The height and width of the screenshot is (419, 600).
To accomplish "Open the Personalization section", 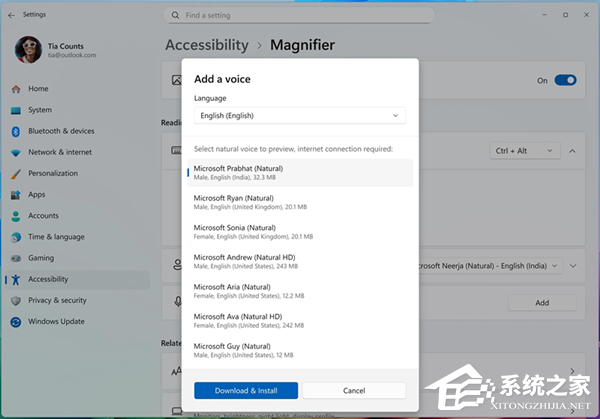I will (52, 173).
